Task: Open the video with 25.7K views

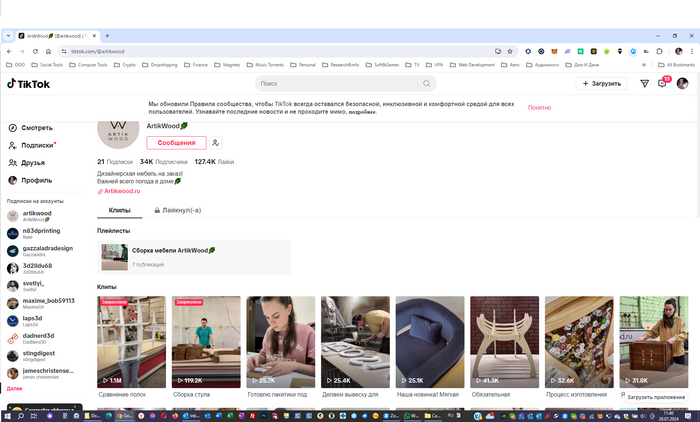Action: (x=280, y=342)
